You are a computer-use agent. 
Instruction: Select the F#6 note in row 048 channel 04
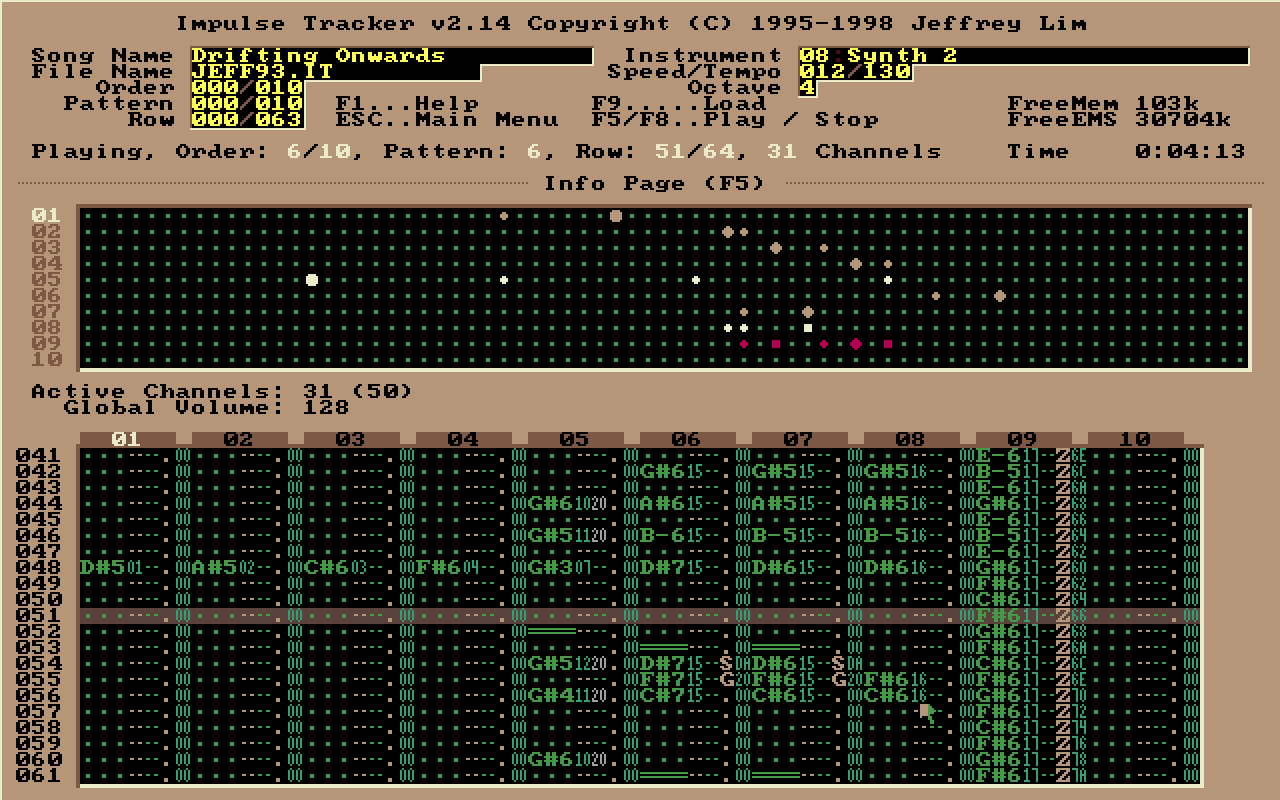click(439, 568)
